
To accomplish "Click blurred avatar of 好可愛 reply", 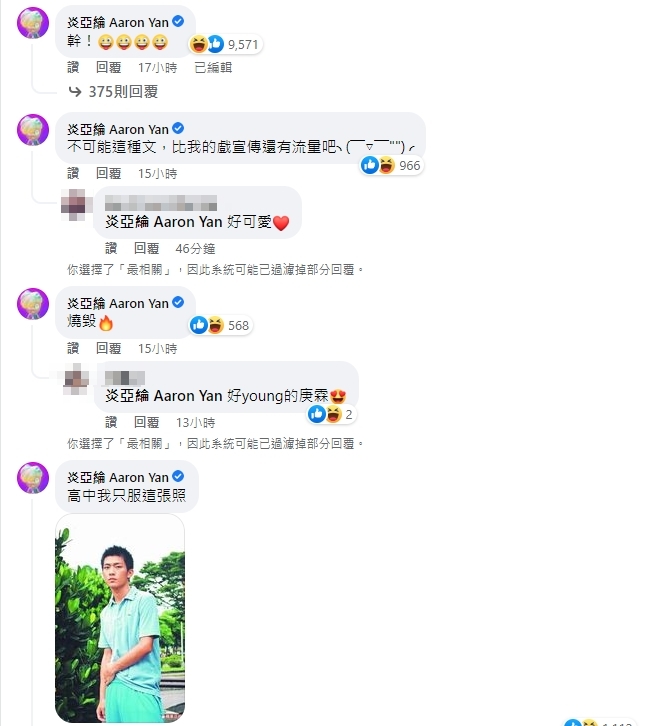I will [x=75, y=205].
